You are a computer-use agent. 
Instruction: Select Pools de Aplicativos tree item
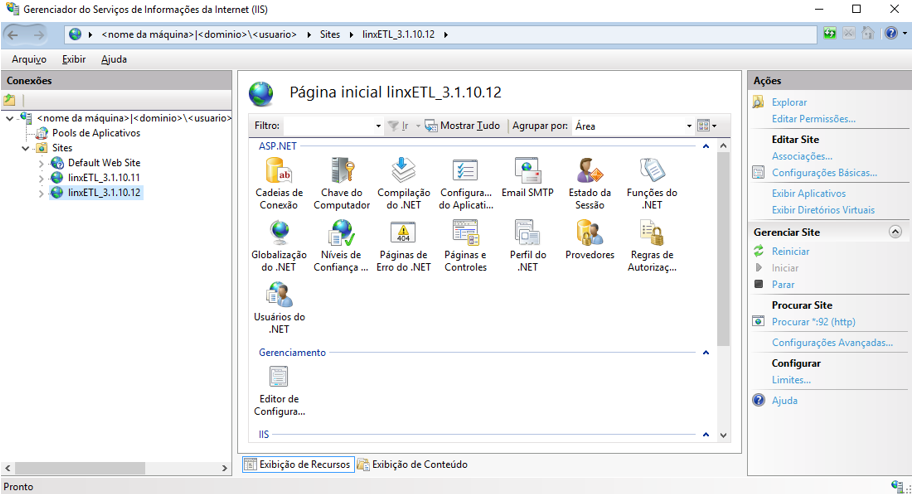pos(96,133)
